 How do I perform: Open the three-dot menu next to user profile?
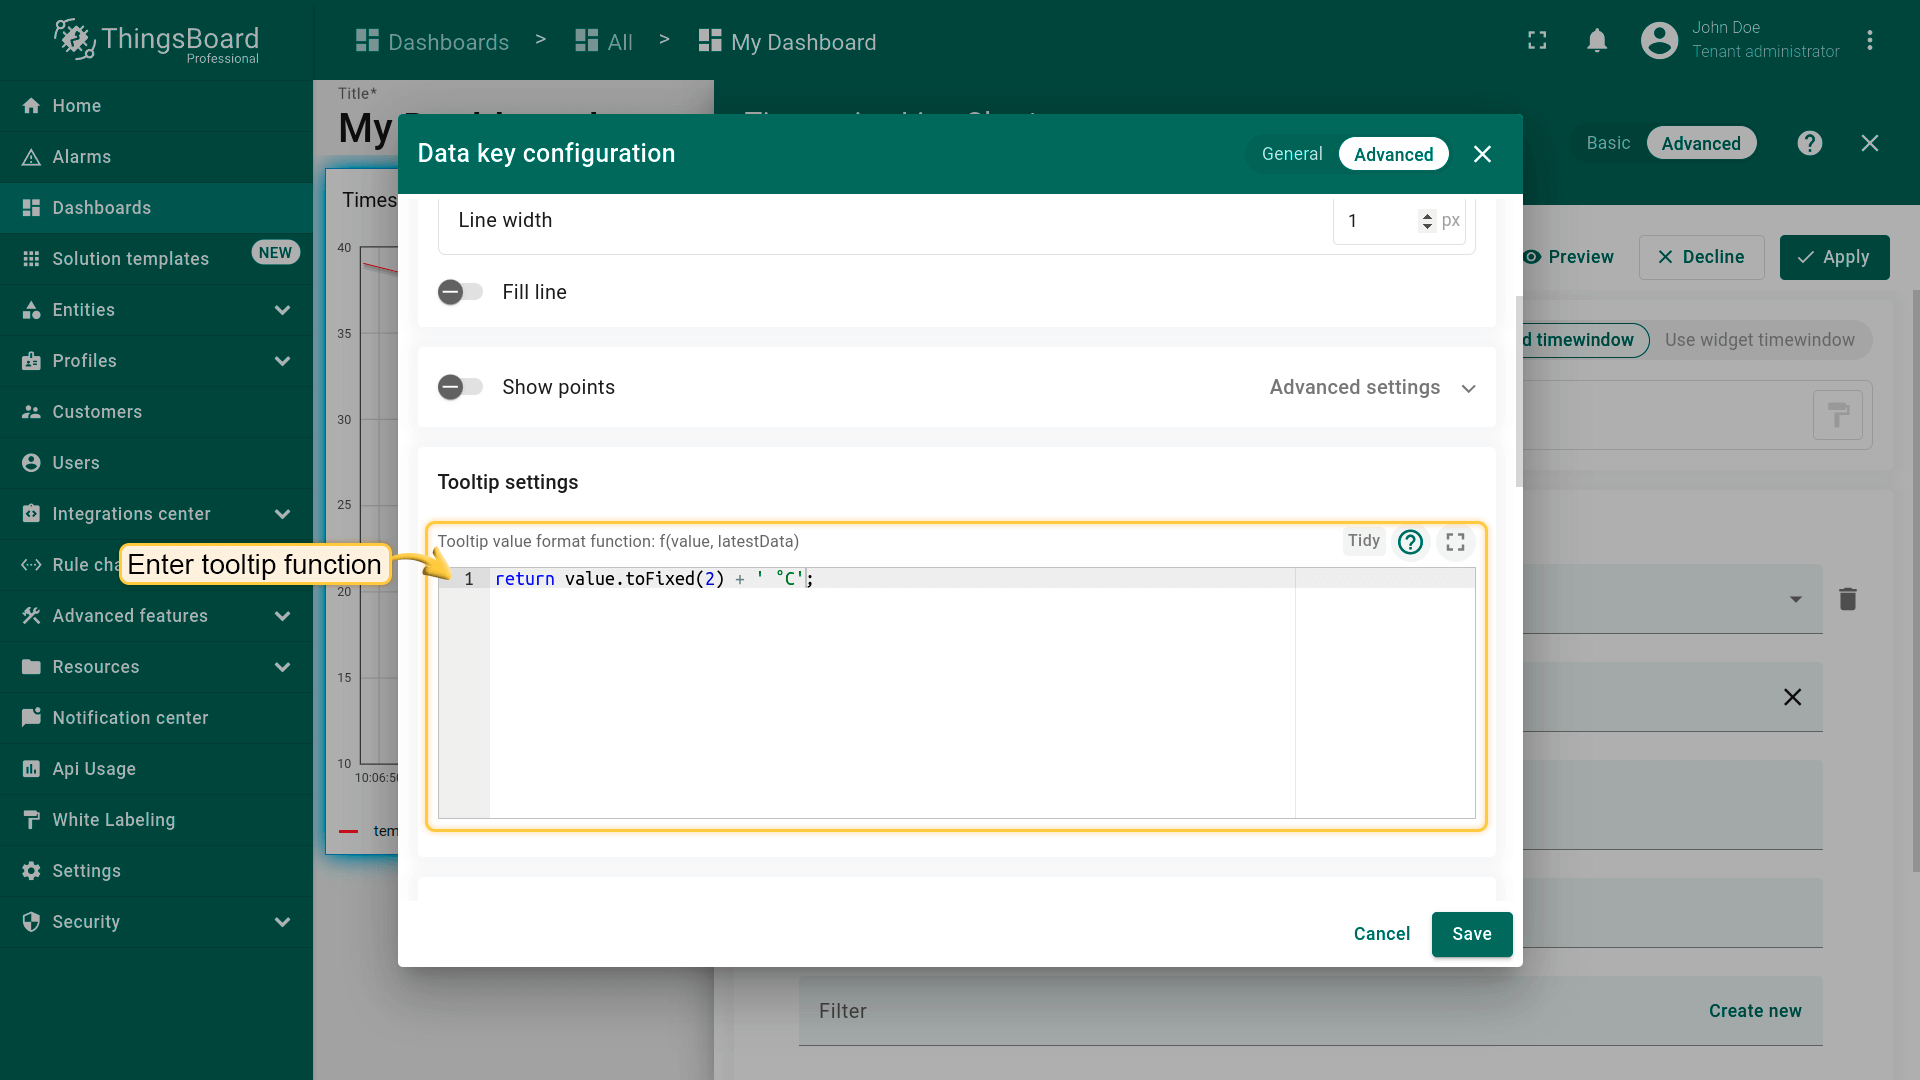tap(1869, 41)
